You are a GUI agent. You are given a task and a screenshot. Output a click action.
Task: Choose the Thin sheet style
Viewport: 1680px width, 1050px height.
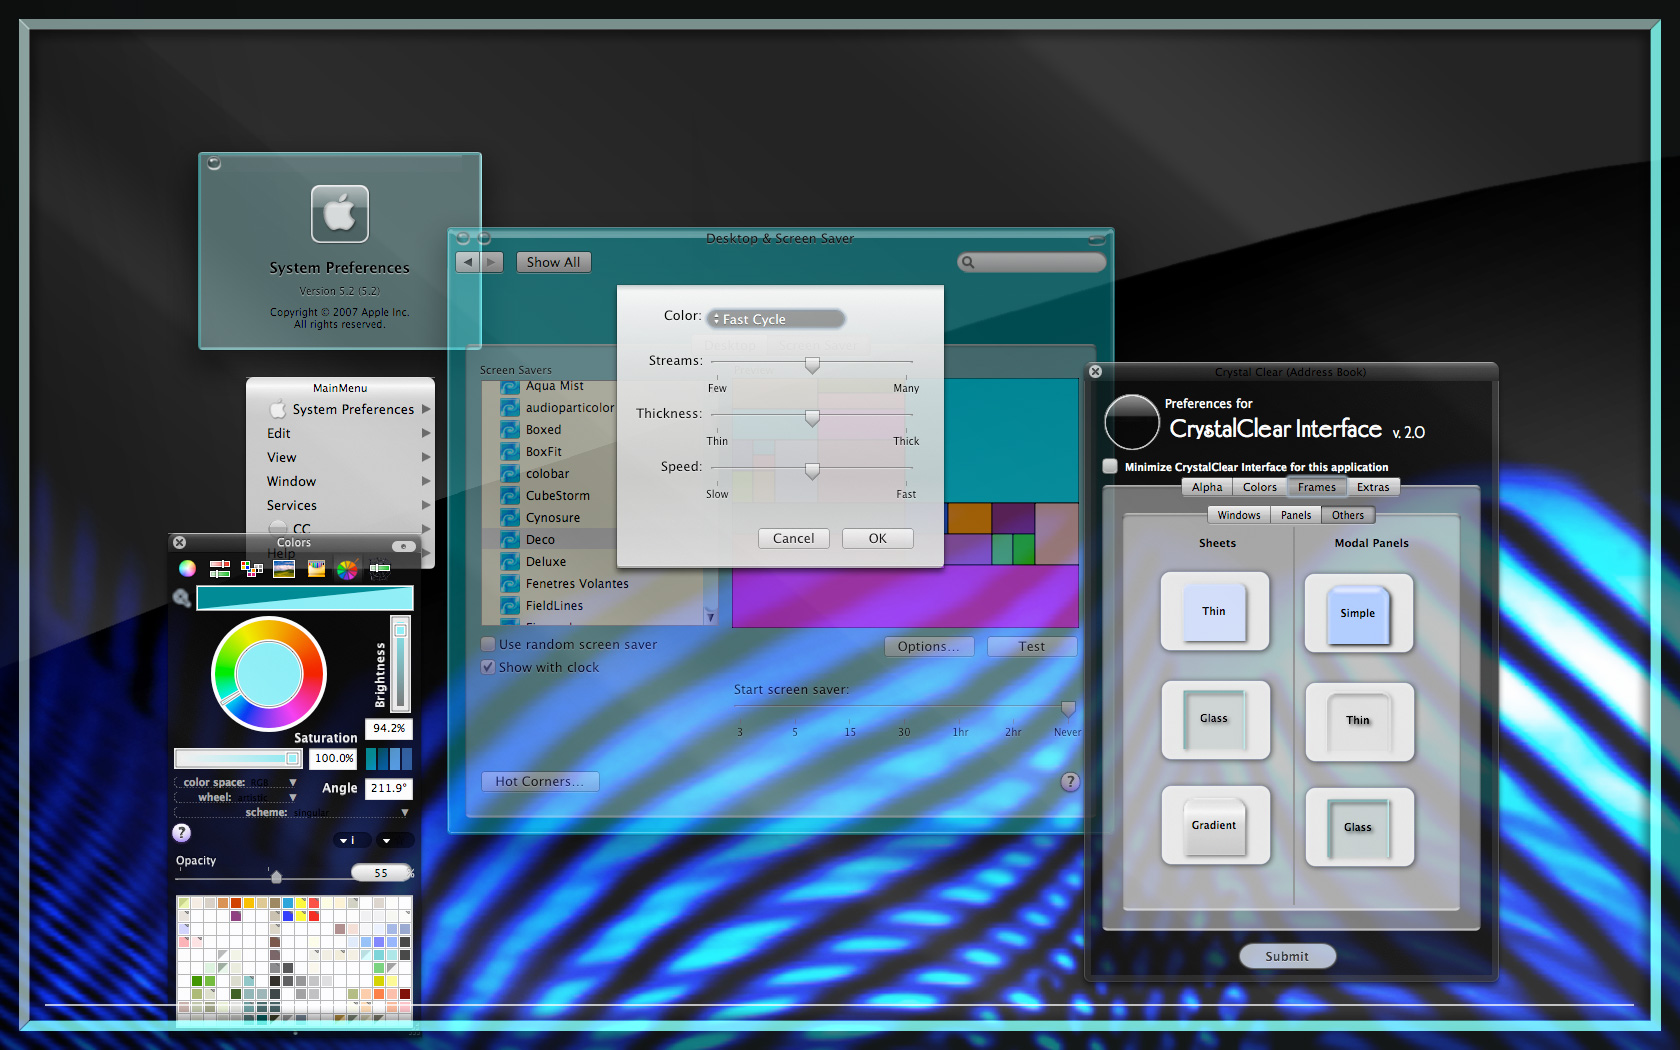[1215, 611]
